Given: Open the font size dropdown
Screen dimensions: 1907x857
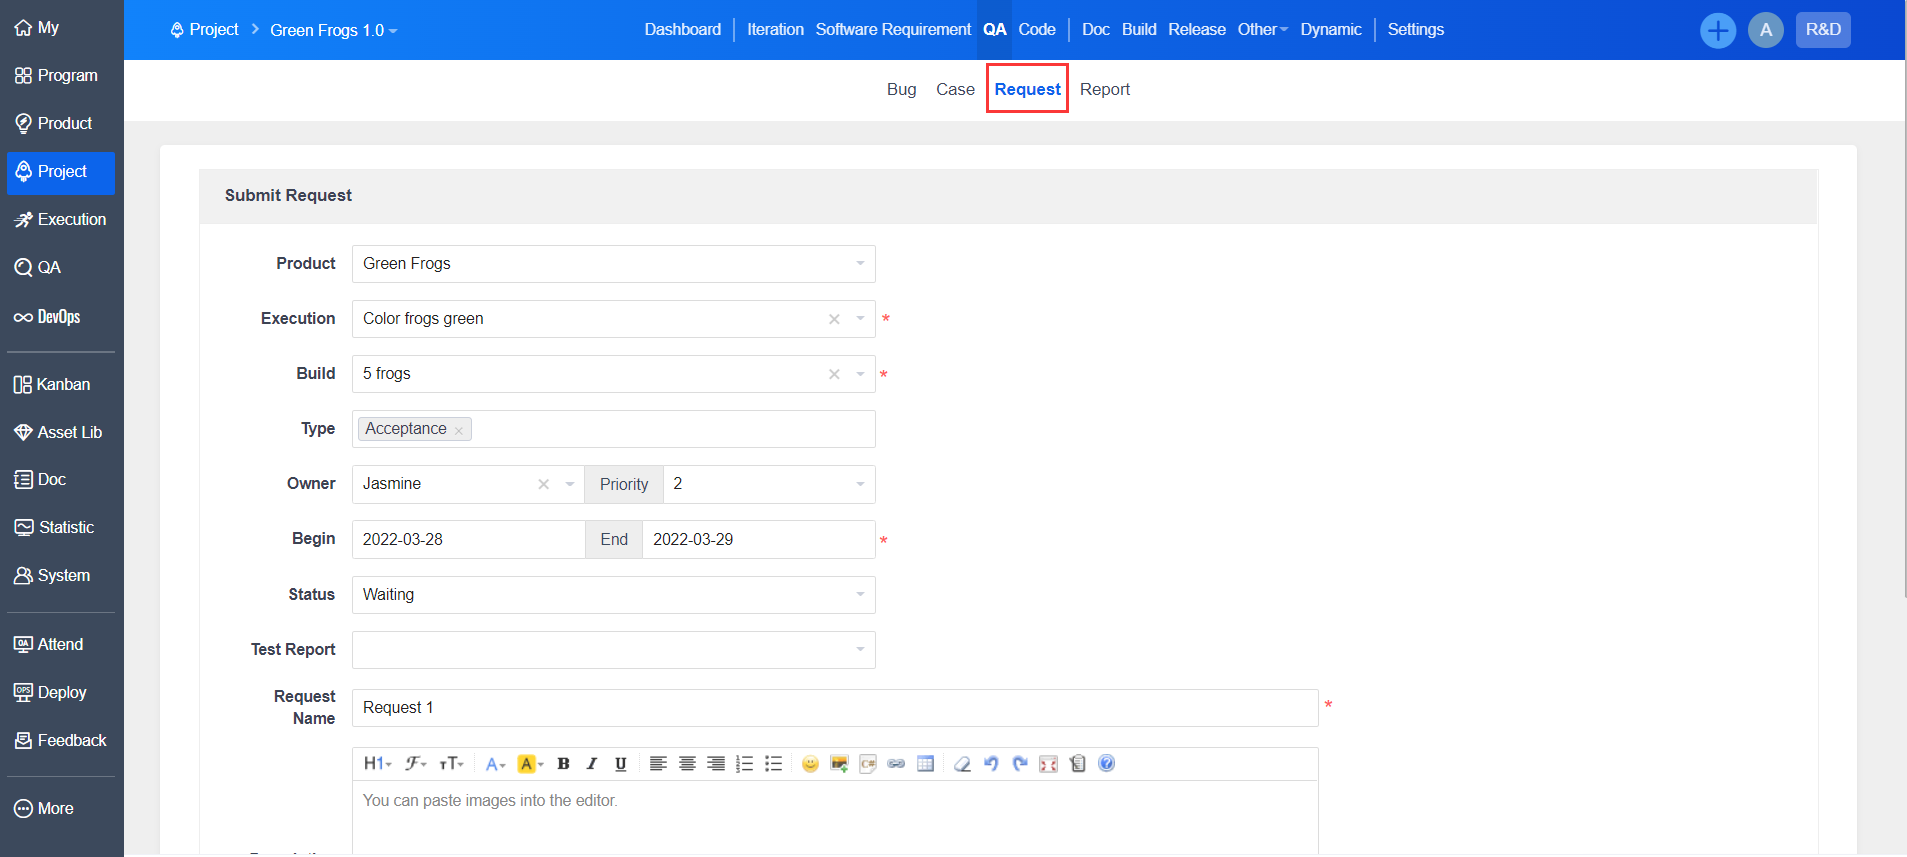Looking at the screenshot, I should point(451,764).
